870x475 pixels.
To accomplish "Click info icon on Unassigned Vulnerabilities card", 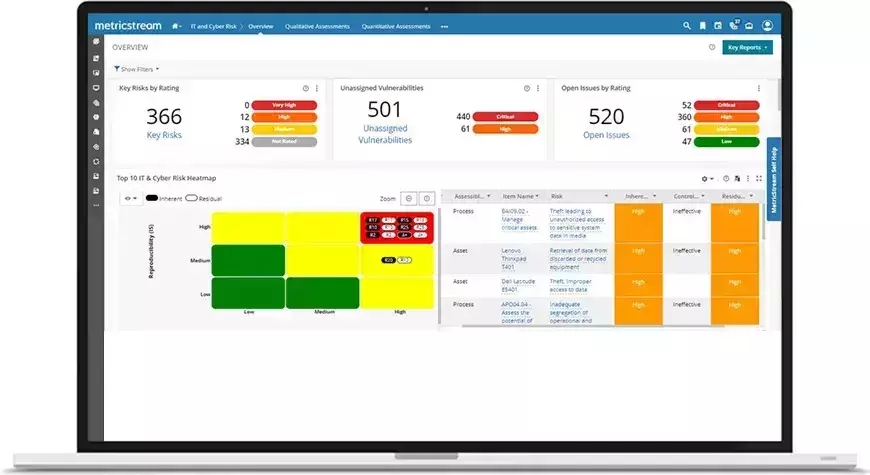I will point(527,88).
